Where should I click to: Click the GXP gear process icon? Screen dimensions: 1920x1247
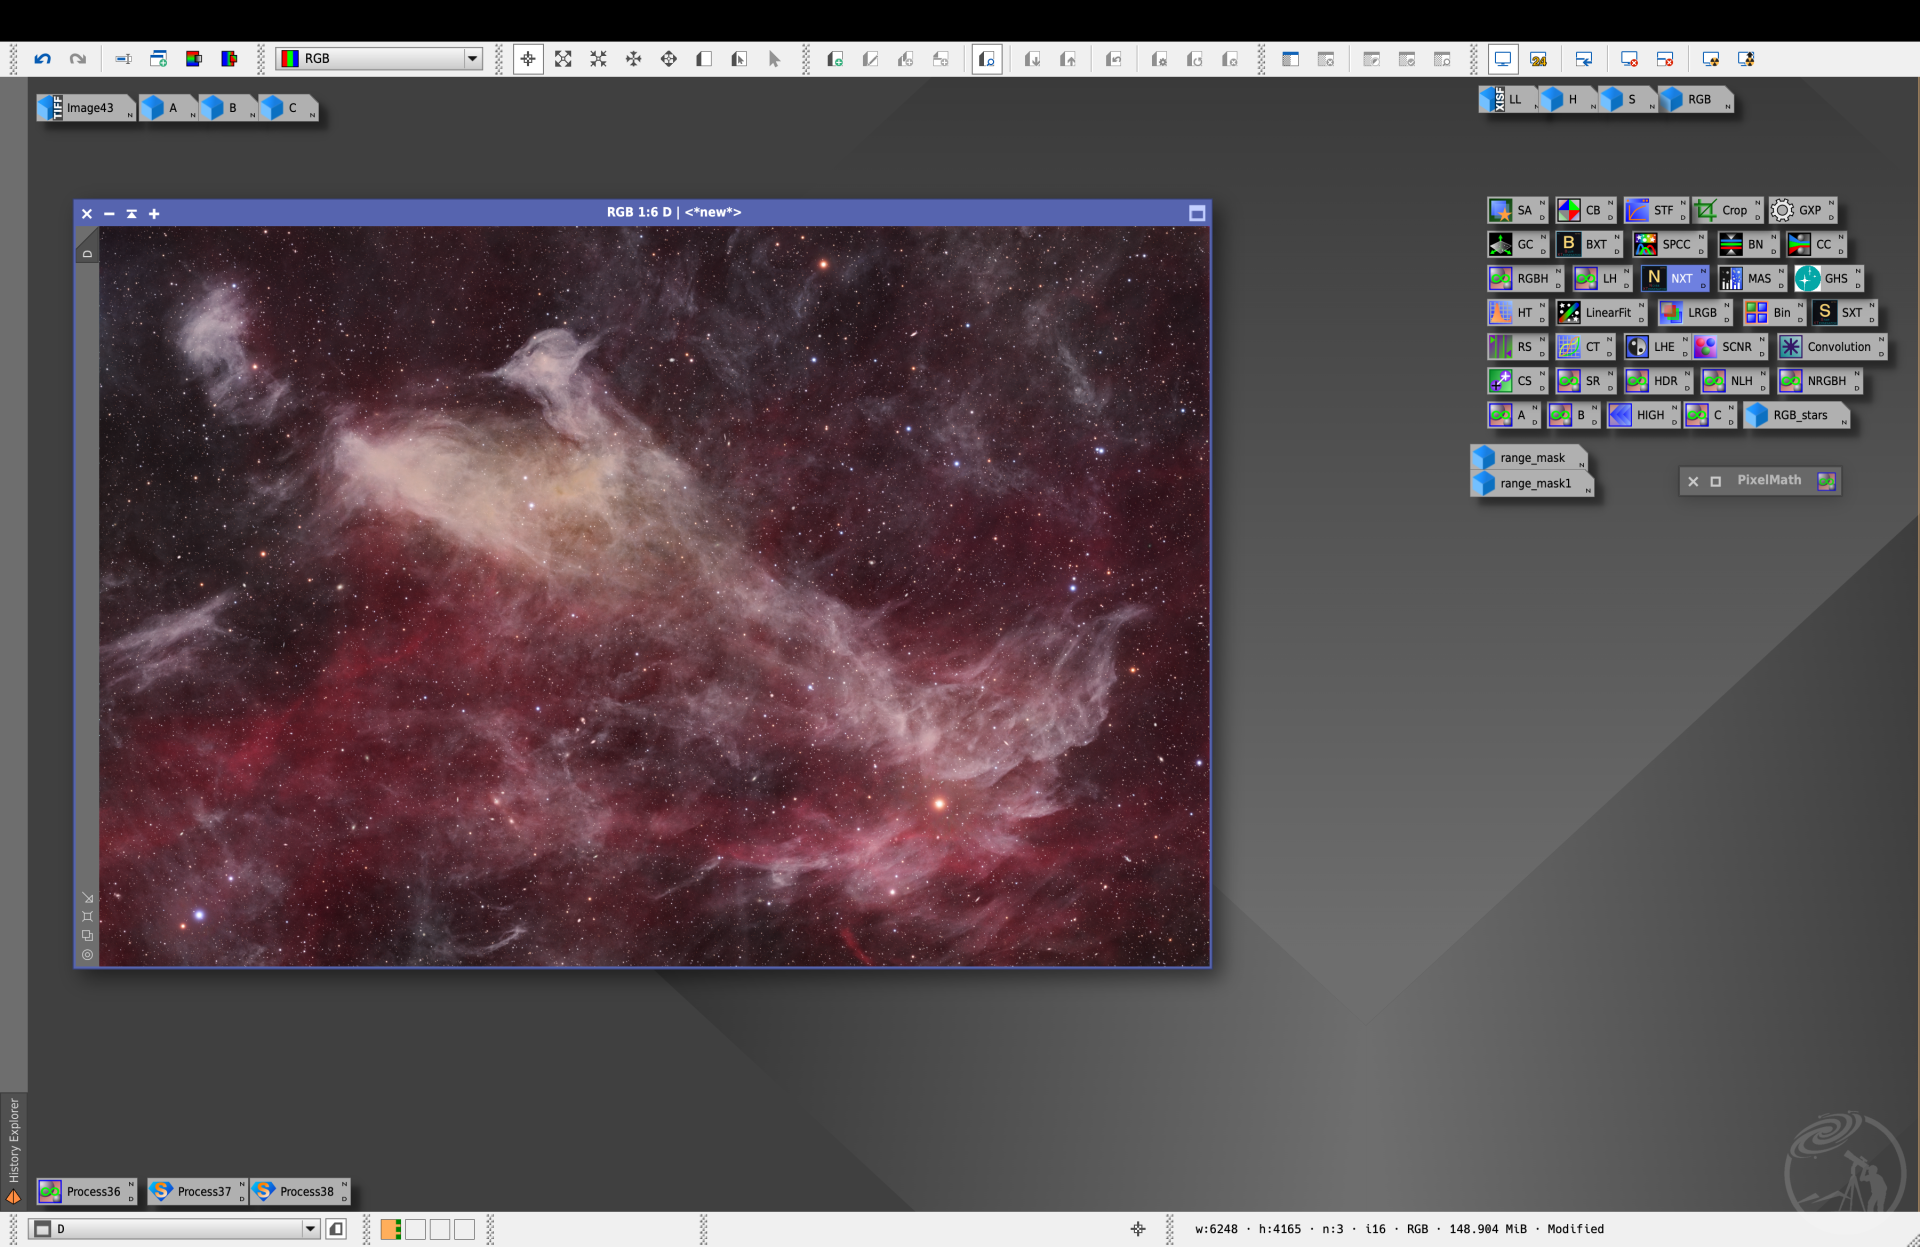[1802, 210]
